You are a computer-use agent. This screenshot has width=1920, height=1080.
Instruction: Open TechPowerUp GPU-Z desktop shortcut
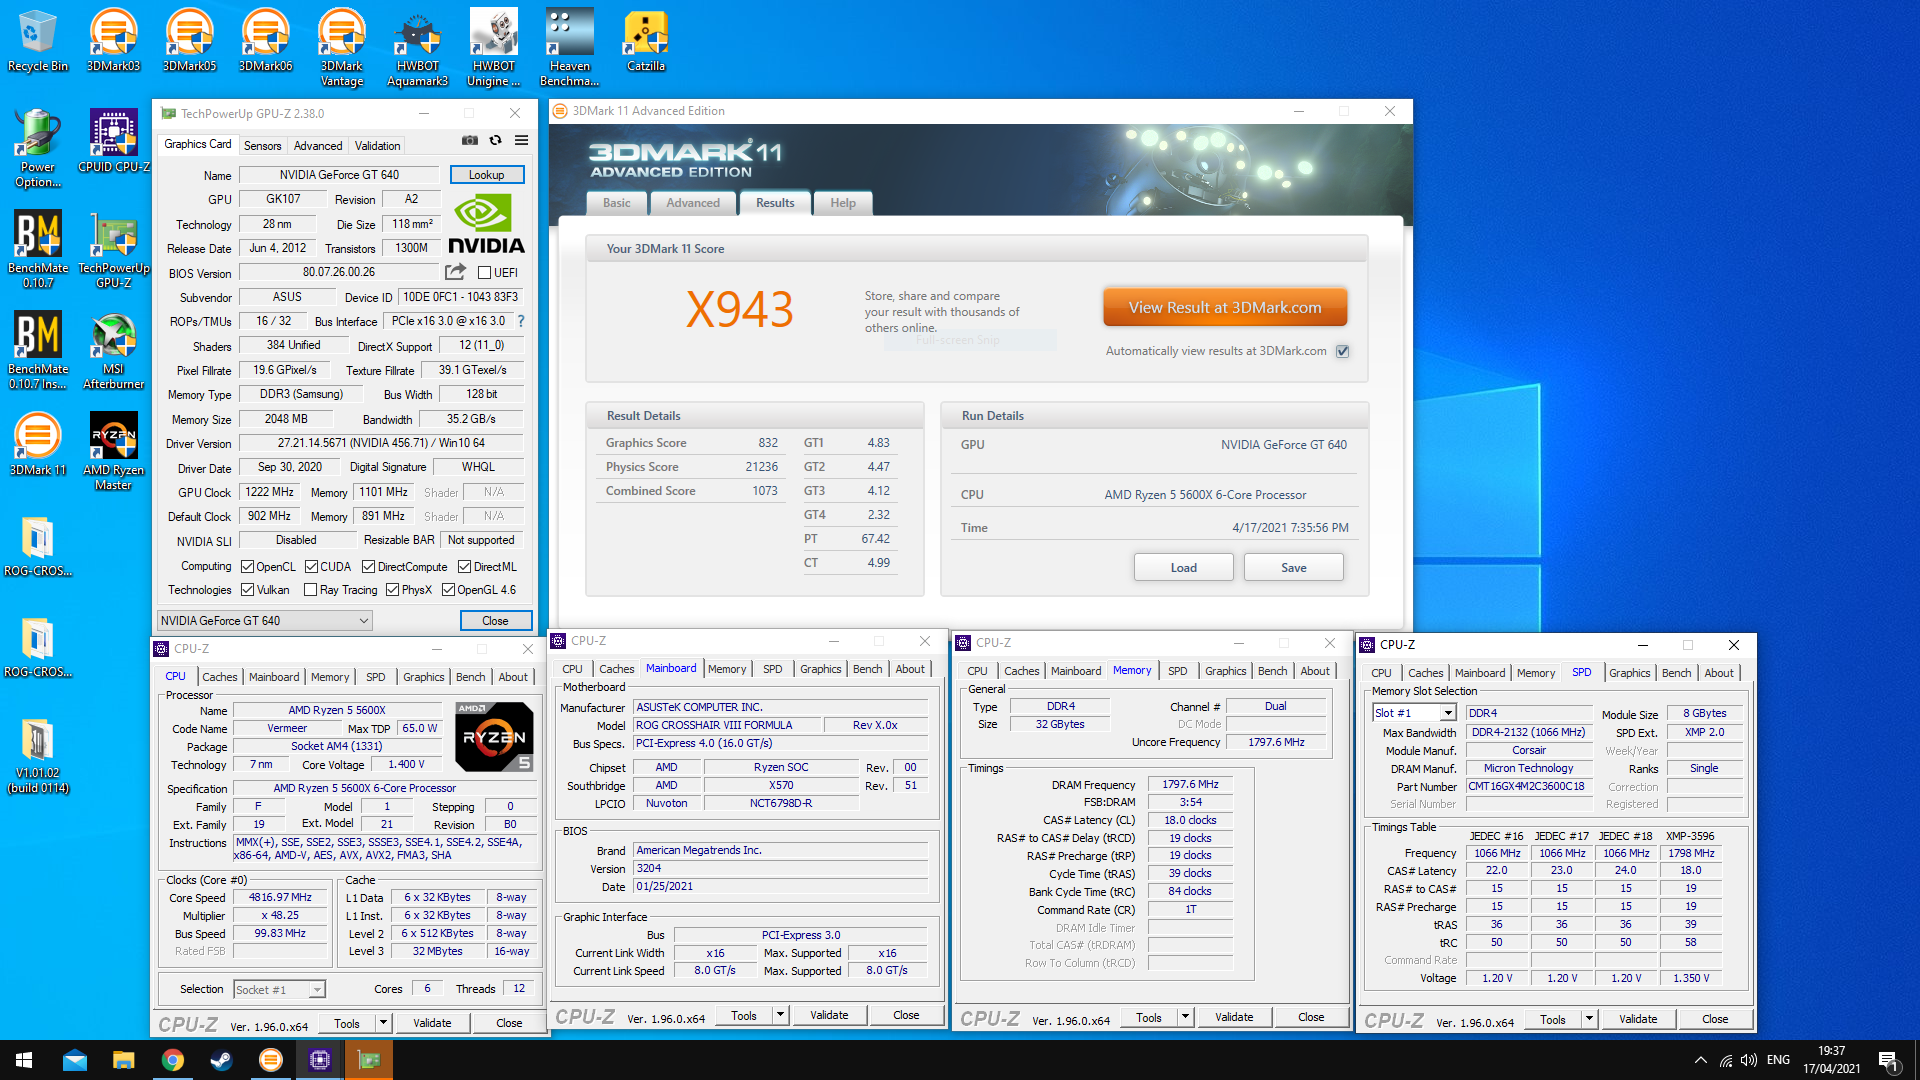[114, 249]
